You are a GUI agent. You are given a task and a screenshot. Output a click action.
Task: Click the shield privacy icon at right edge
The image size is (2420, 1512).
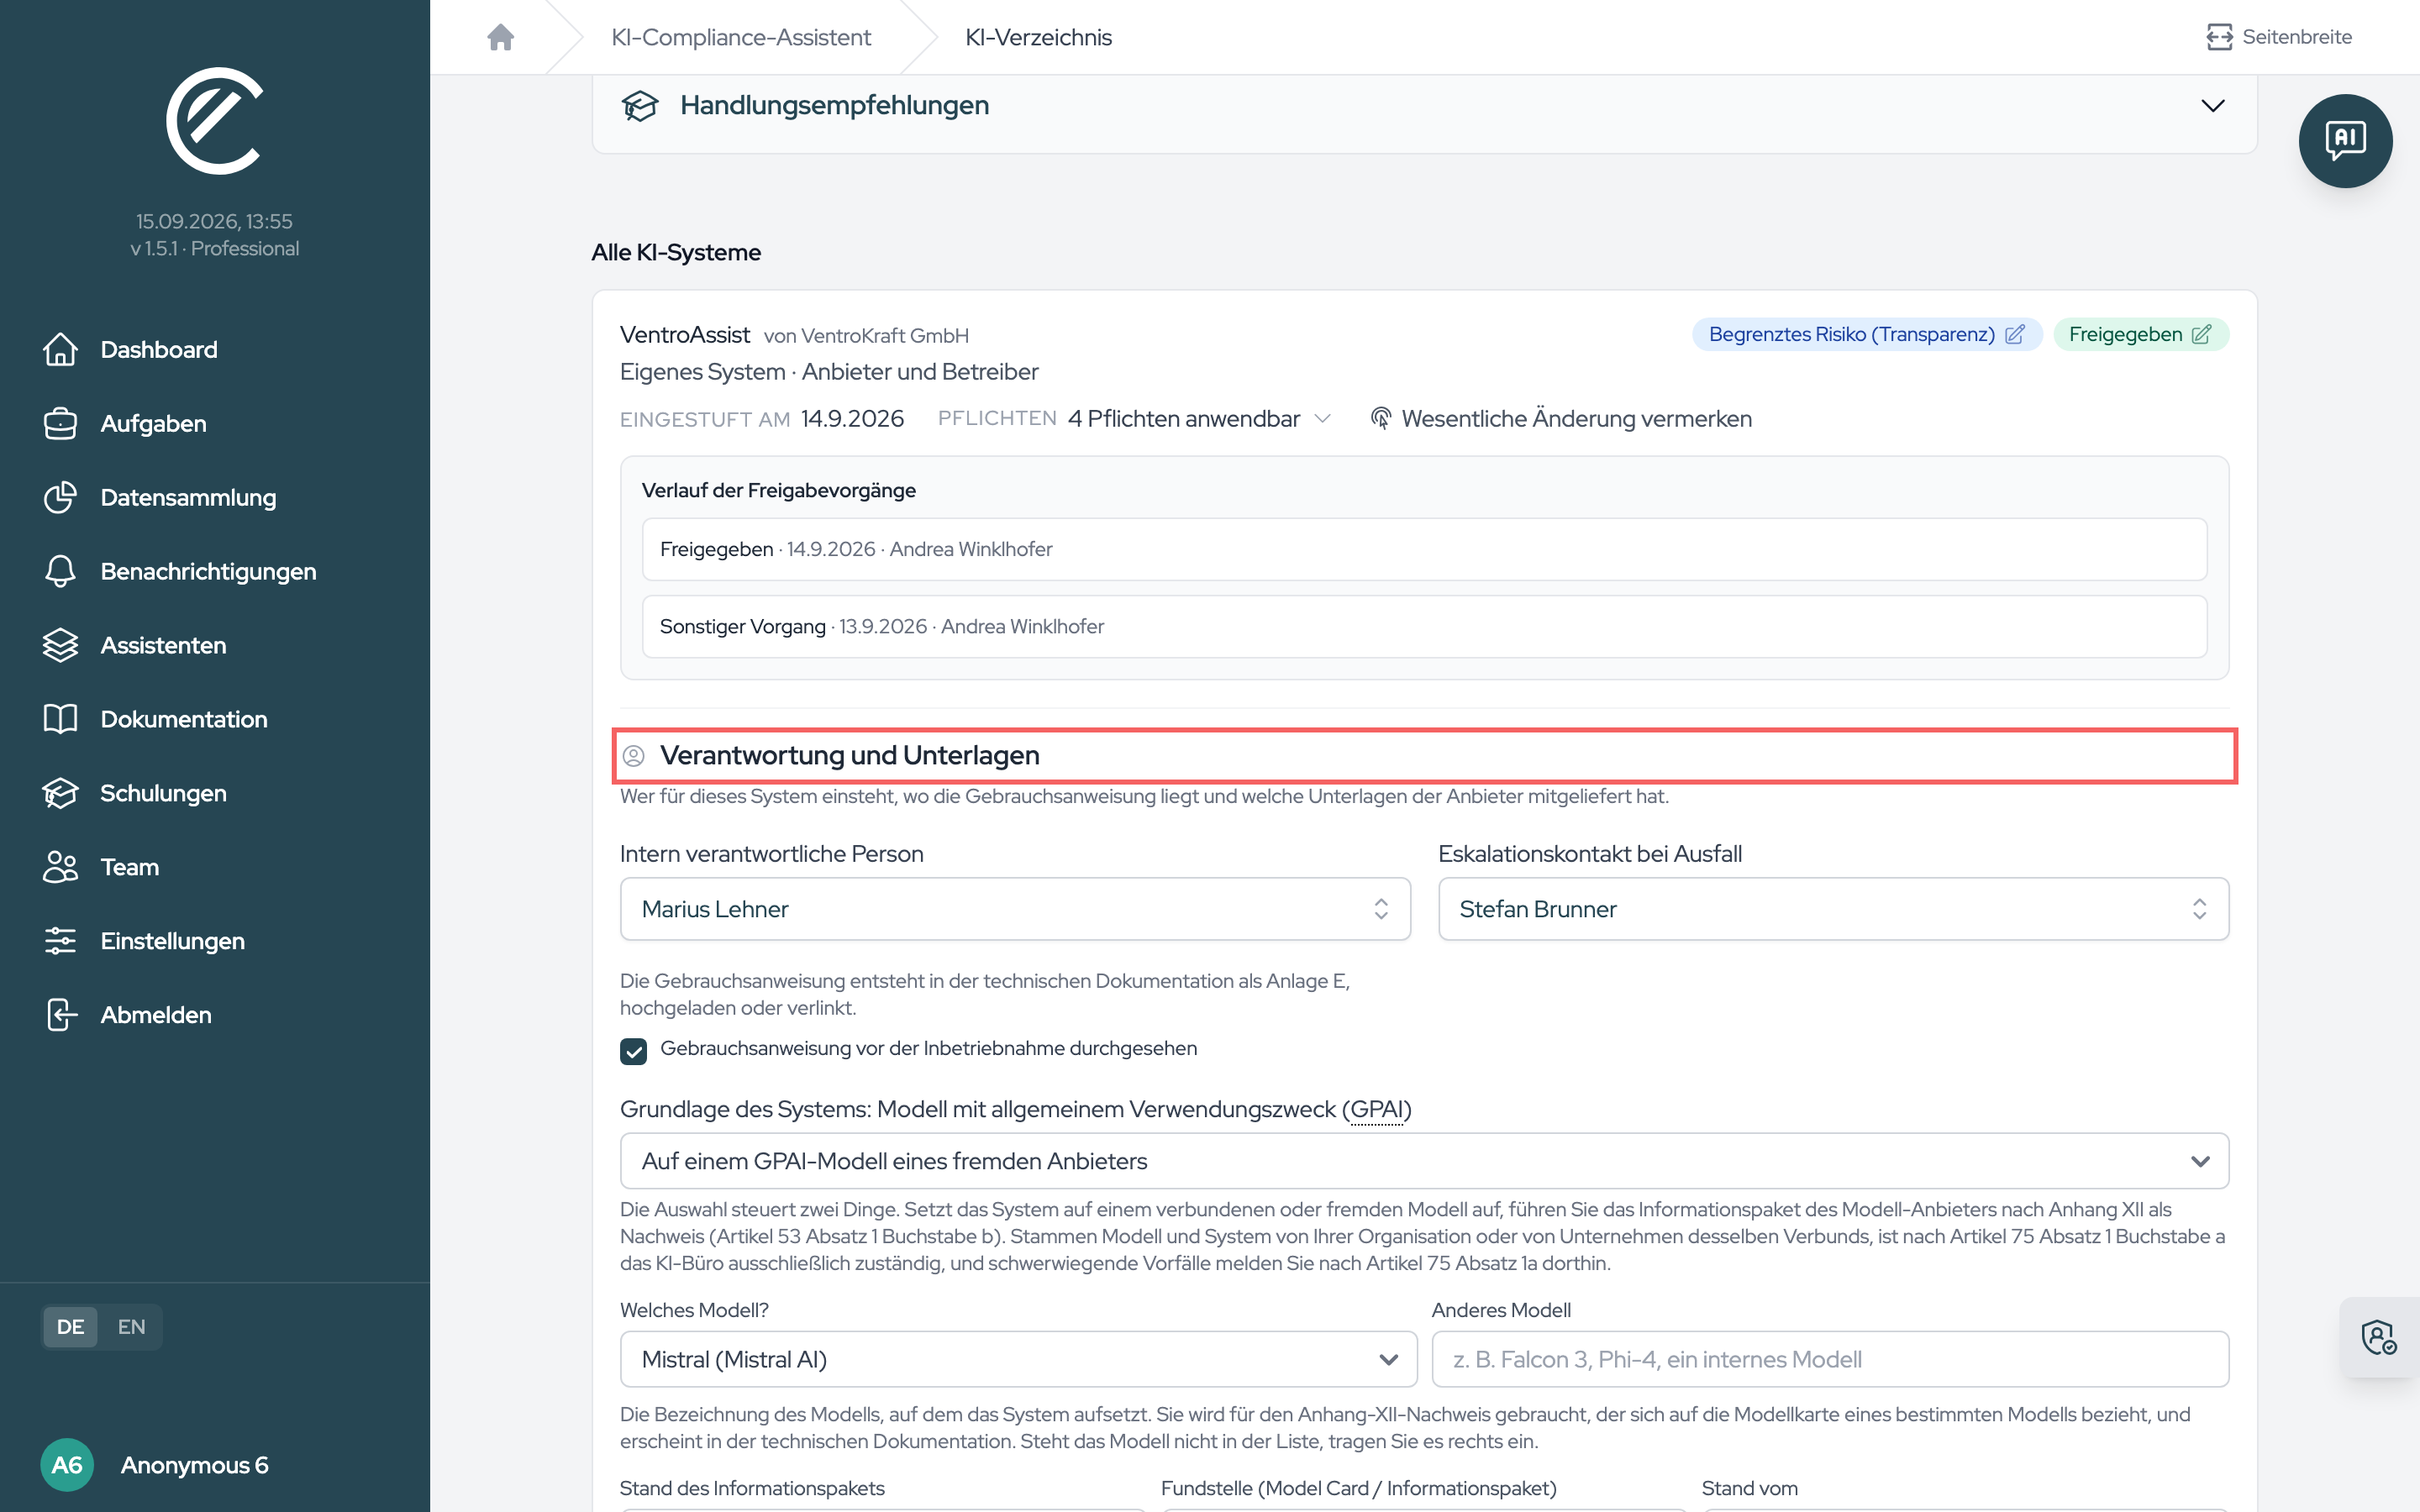2378,1337
